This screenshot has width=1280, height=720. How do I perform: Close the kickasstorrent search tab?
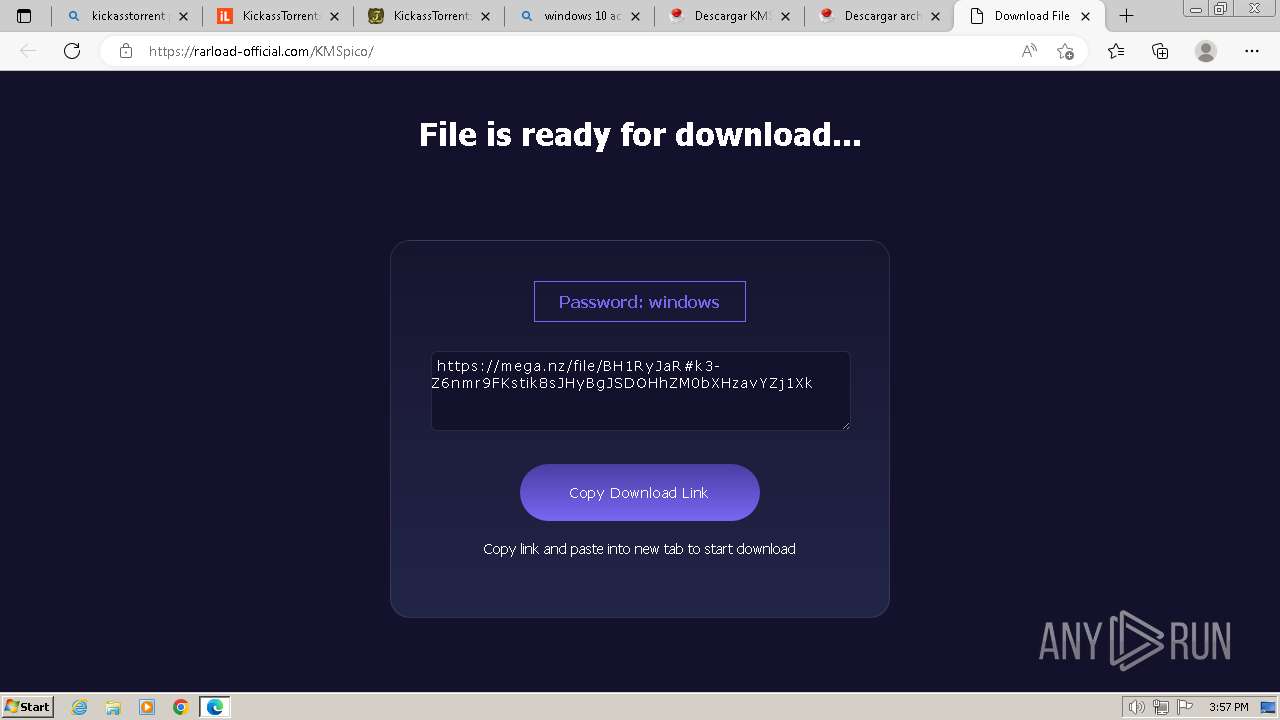point(183,16)
